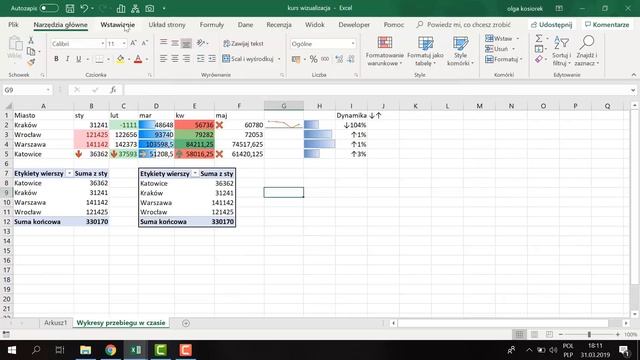This screenshot has height=360, width=640.
Task: Open Formatuj jako tabelę gallery
Action: [x=425, y=51]
